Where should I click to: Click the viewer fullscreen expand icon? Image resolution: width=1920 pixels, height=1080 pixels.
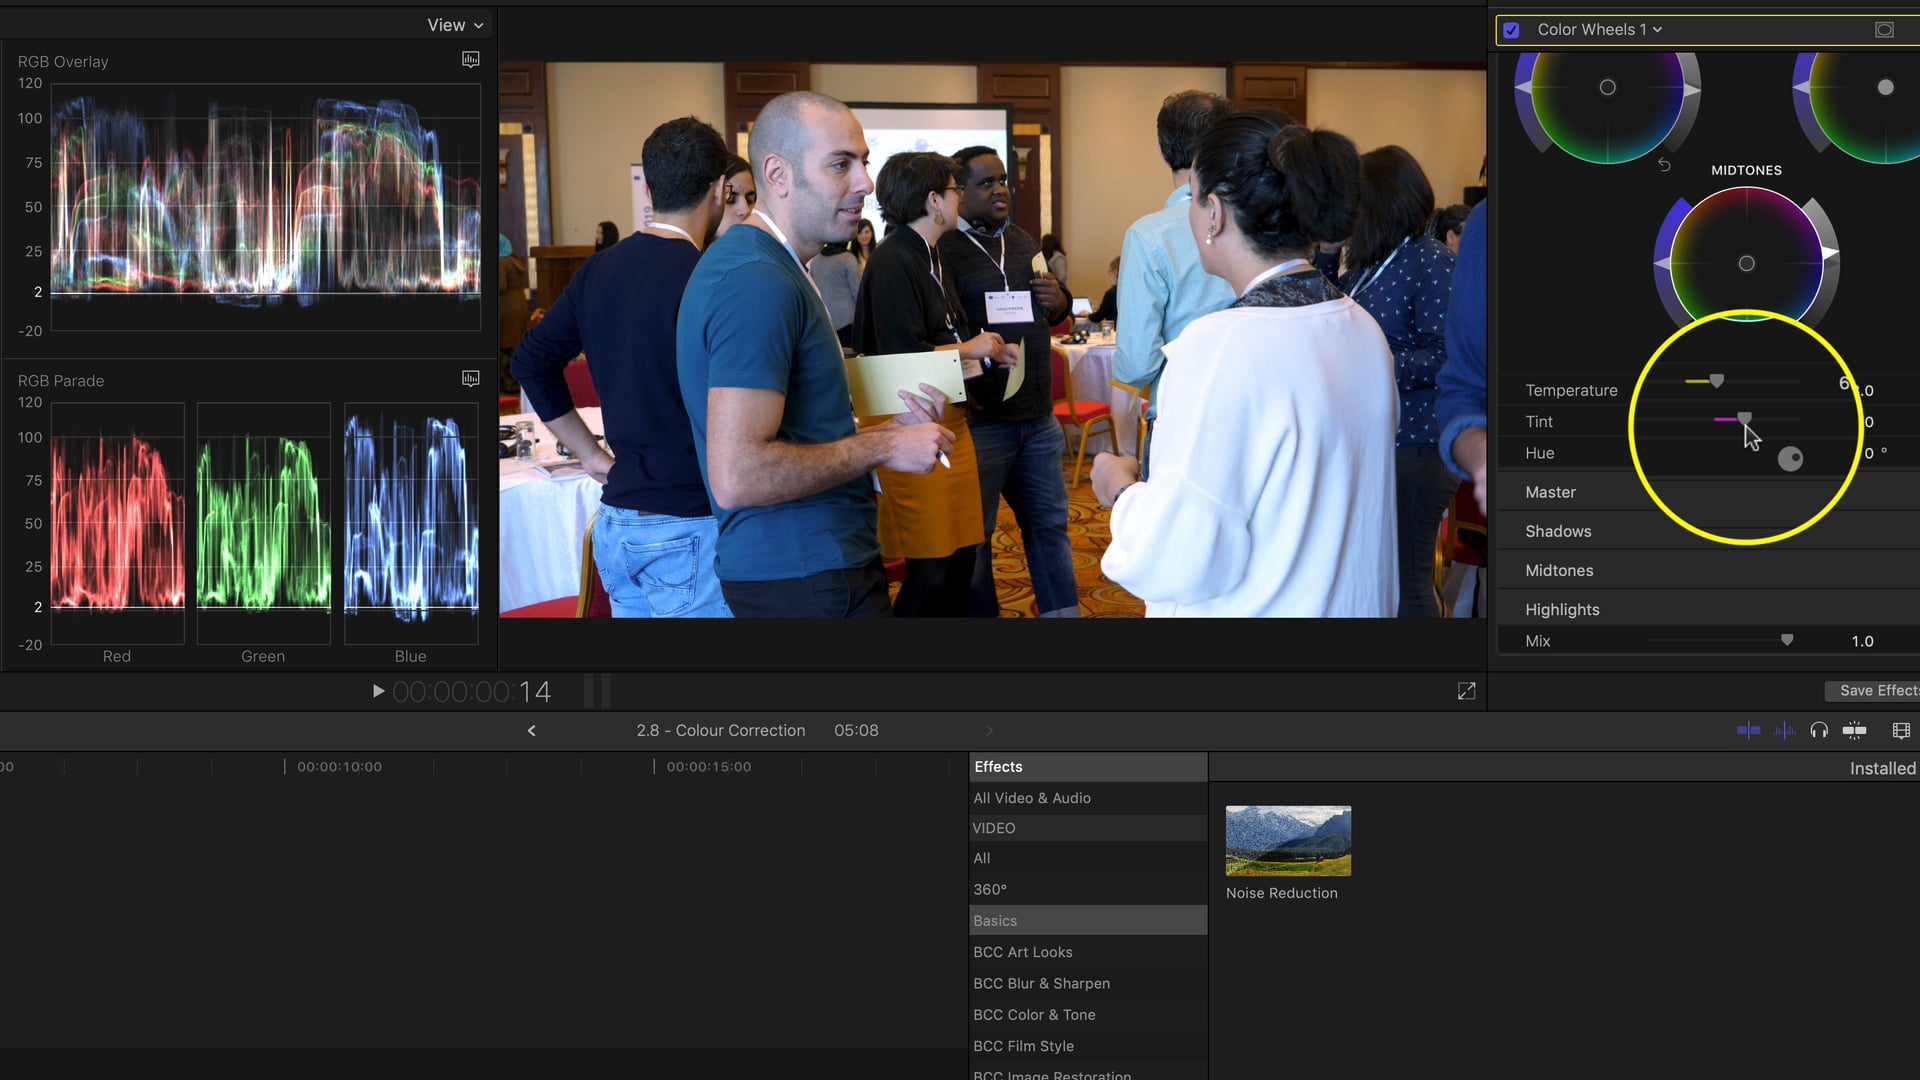click(x=1465, y=690)
